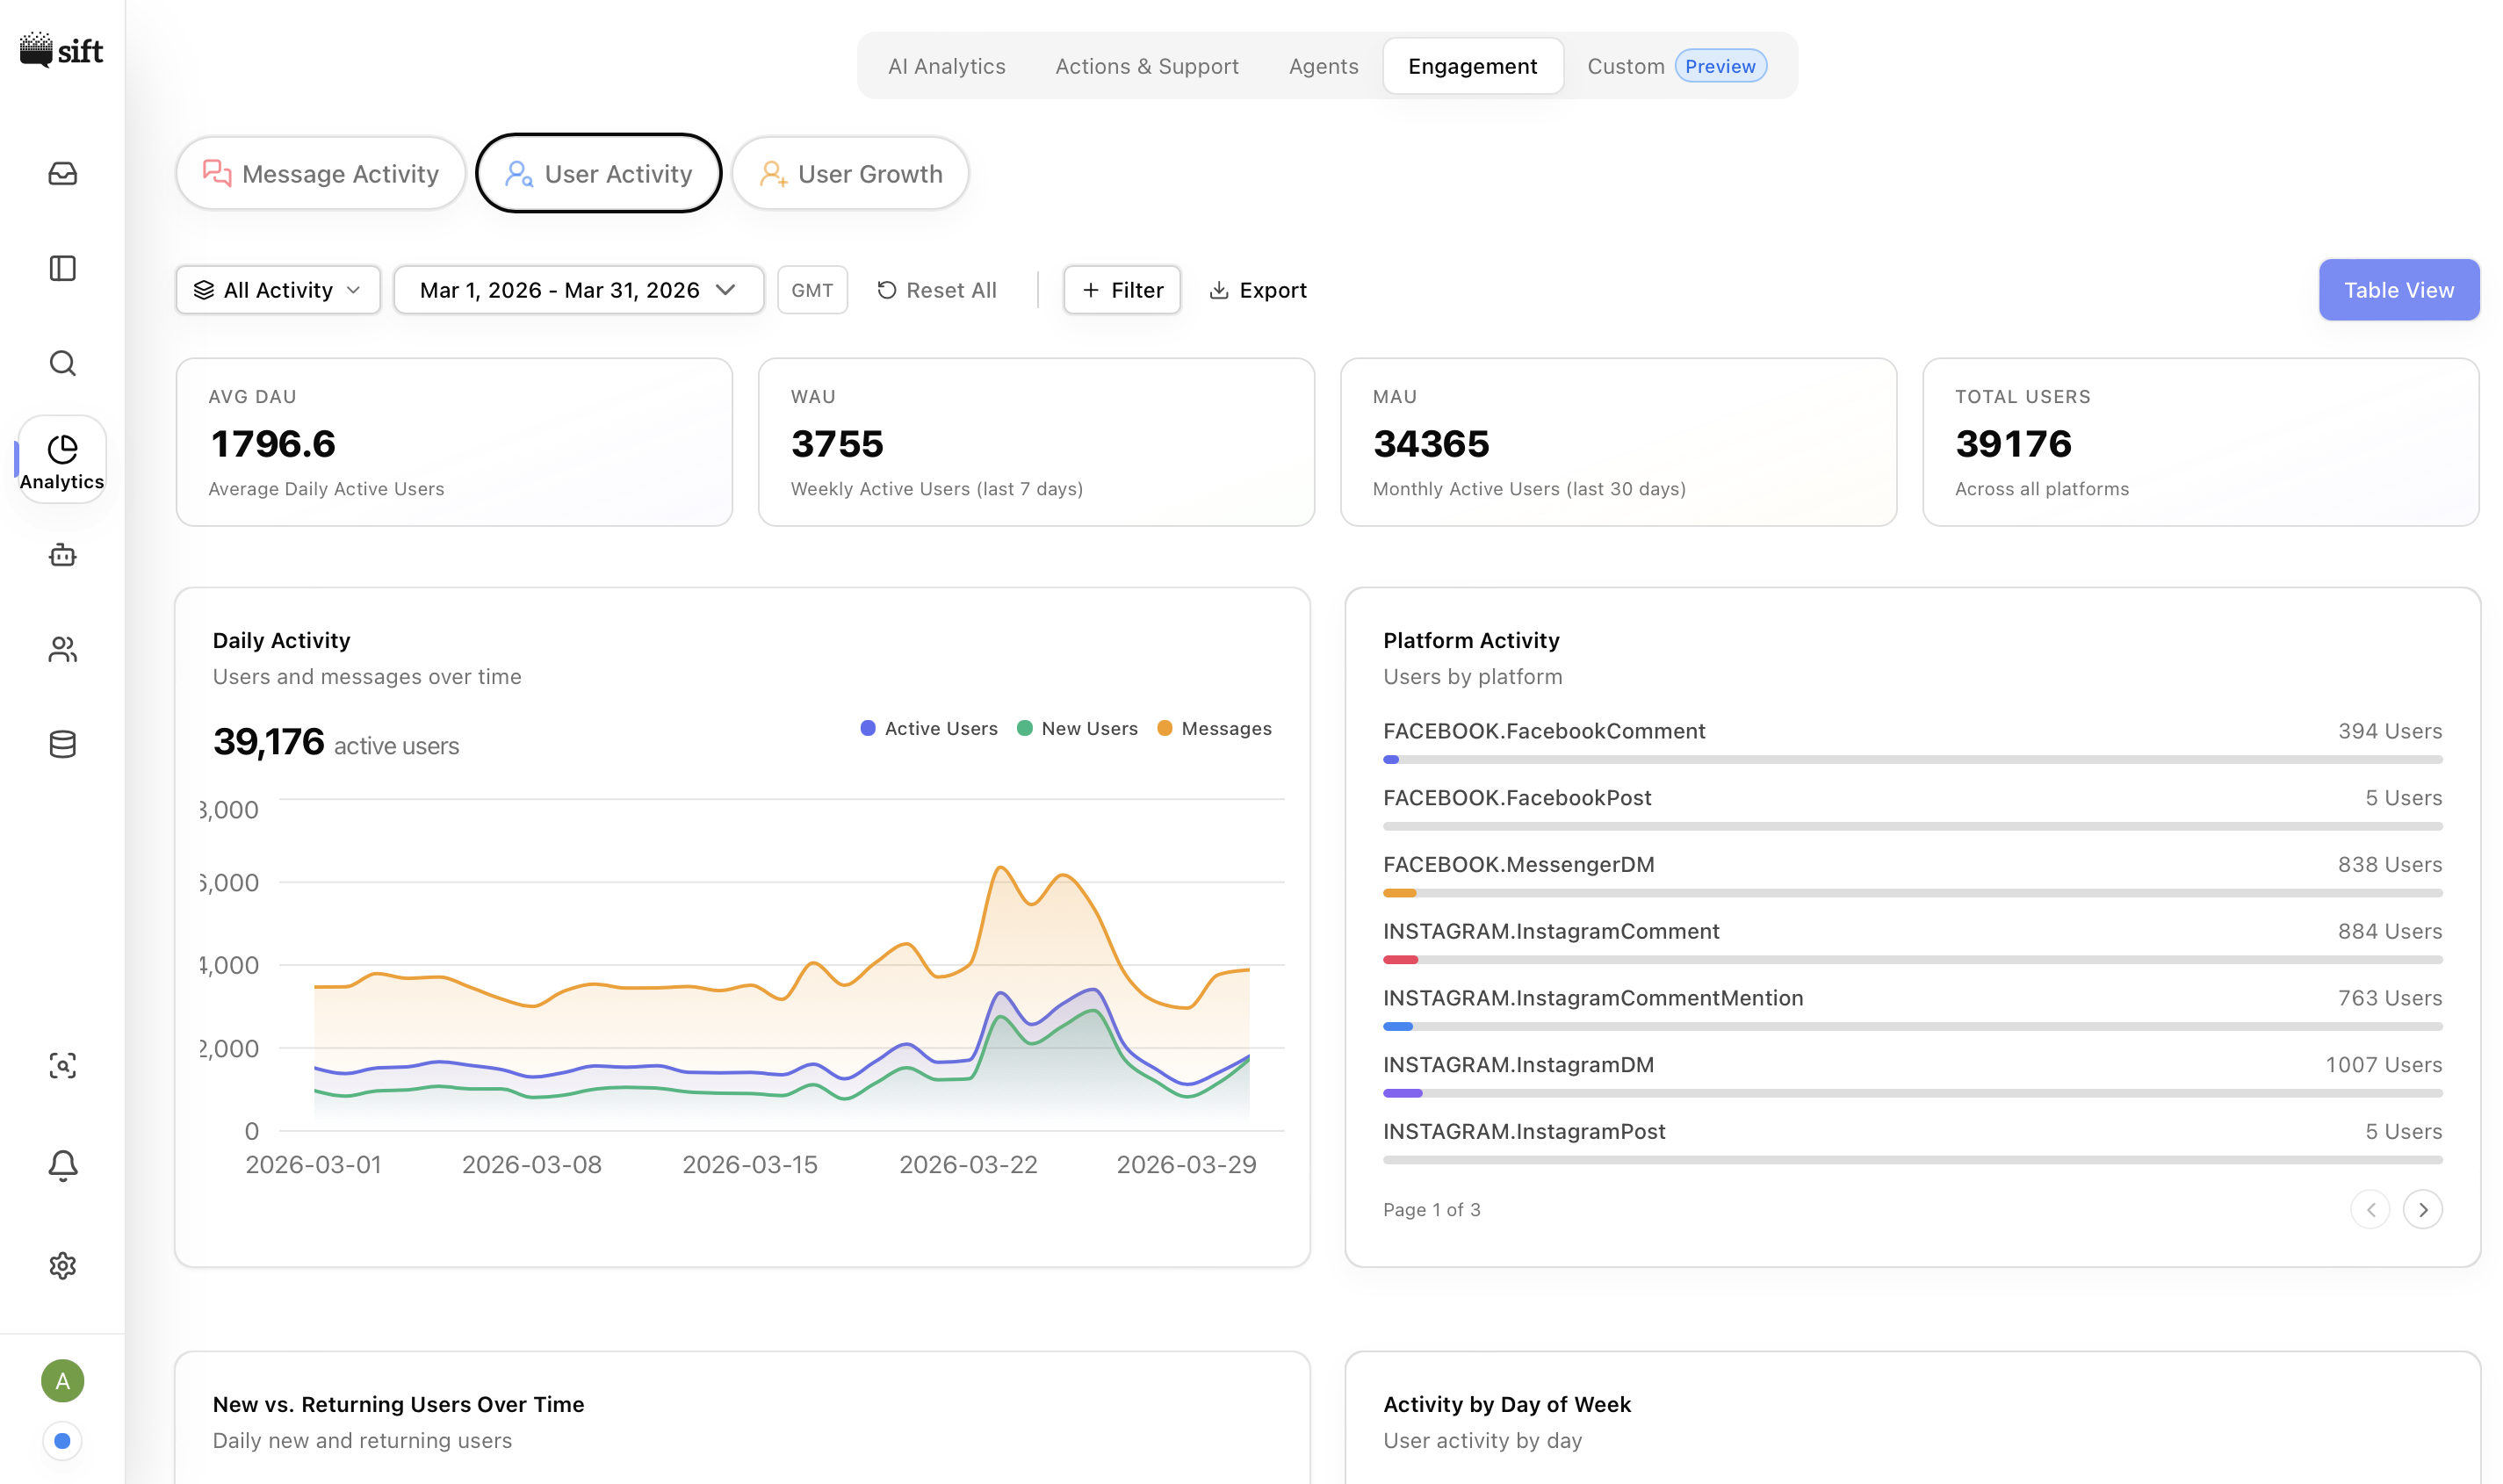Open the inbox icon in sidebar
2503x1484 pixels.
click(62, 174)
